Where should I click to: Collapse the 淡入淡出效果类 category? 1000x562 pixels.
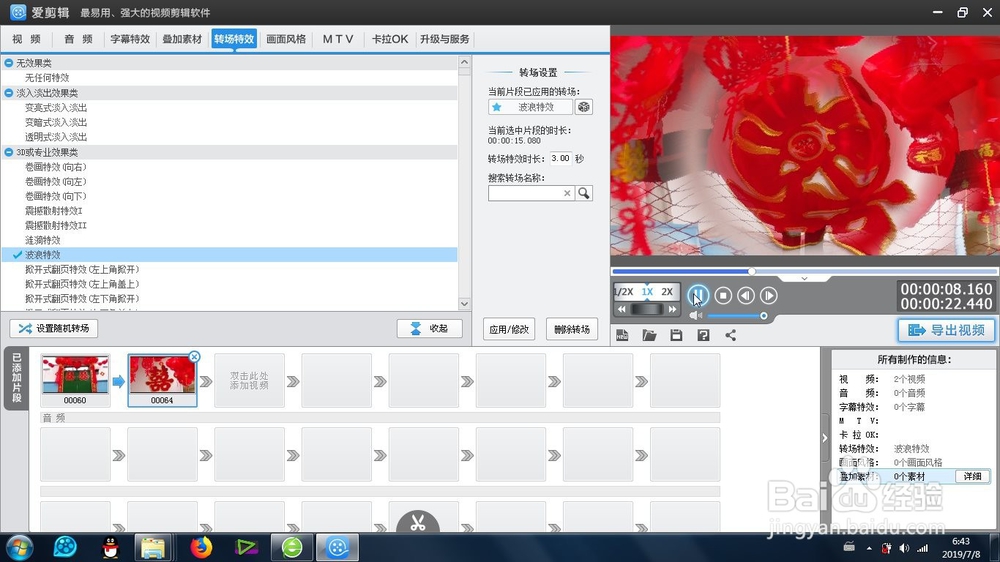click(x=9, y=93)
